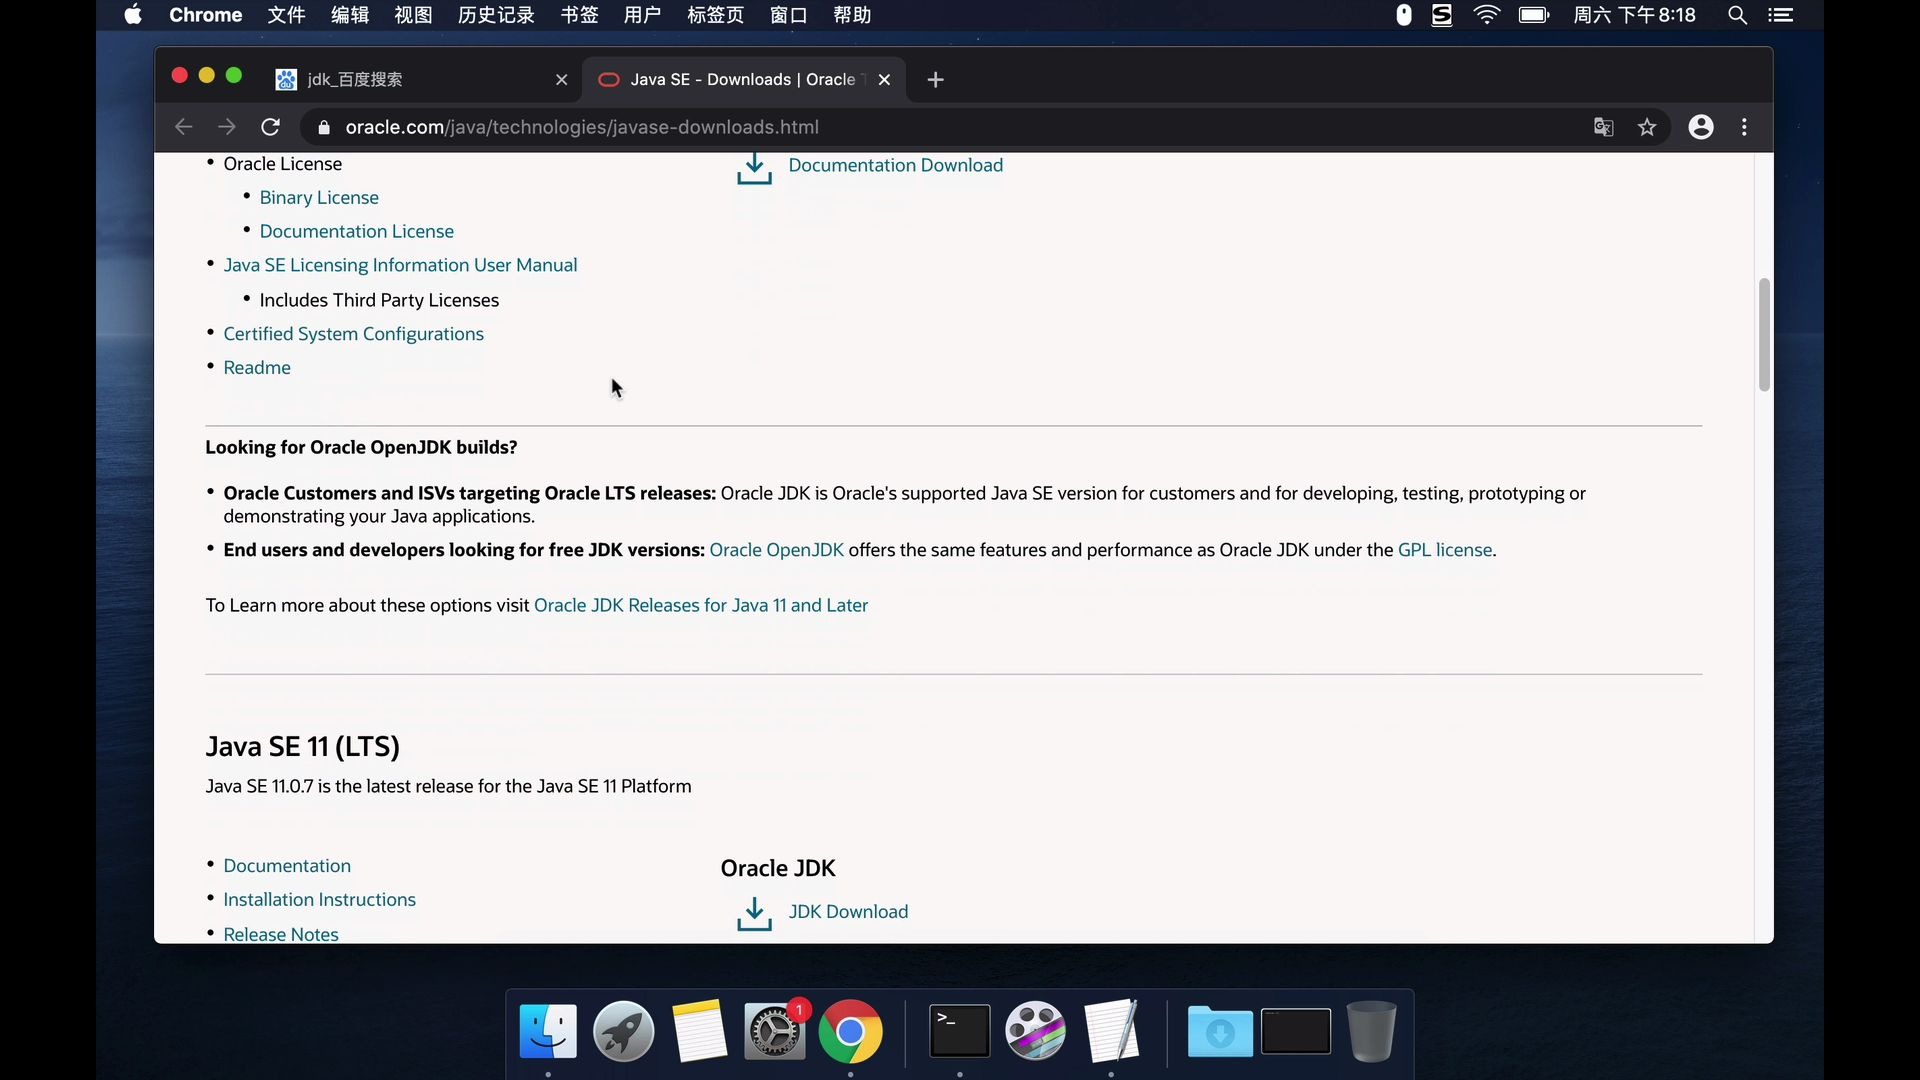Image resolution: width=1920 pixels, height=1080 pixels.
Task: Open Certified System Configurations link
Action: pos(354,334)
